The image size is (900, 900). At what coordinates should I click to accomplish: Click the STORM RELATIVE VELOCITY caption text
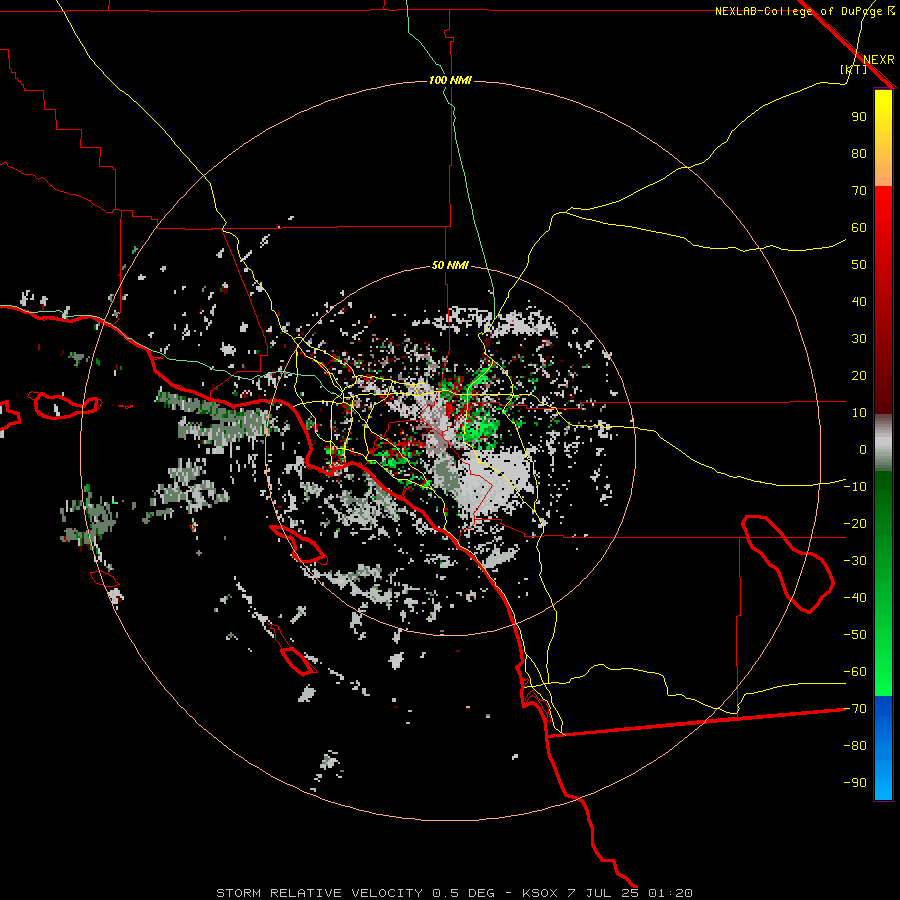(x=321, y=893)
